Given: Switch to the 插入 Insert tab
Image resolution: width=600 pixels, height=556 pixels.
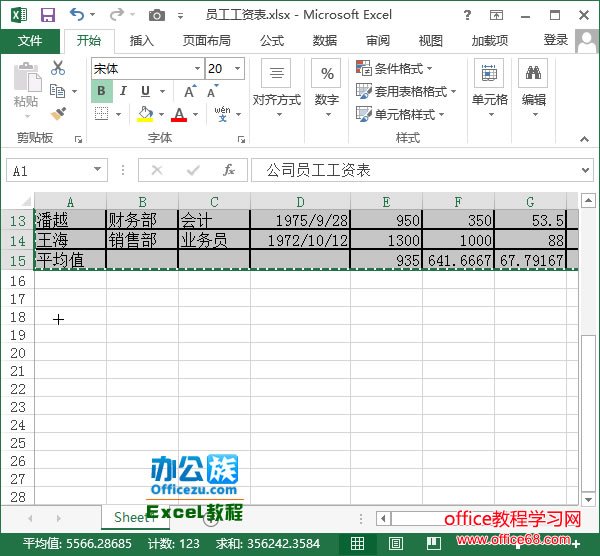Looking at the screenshot, I should (142, 41).
